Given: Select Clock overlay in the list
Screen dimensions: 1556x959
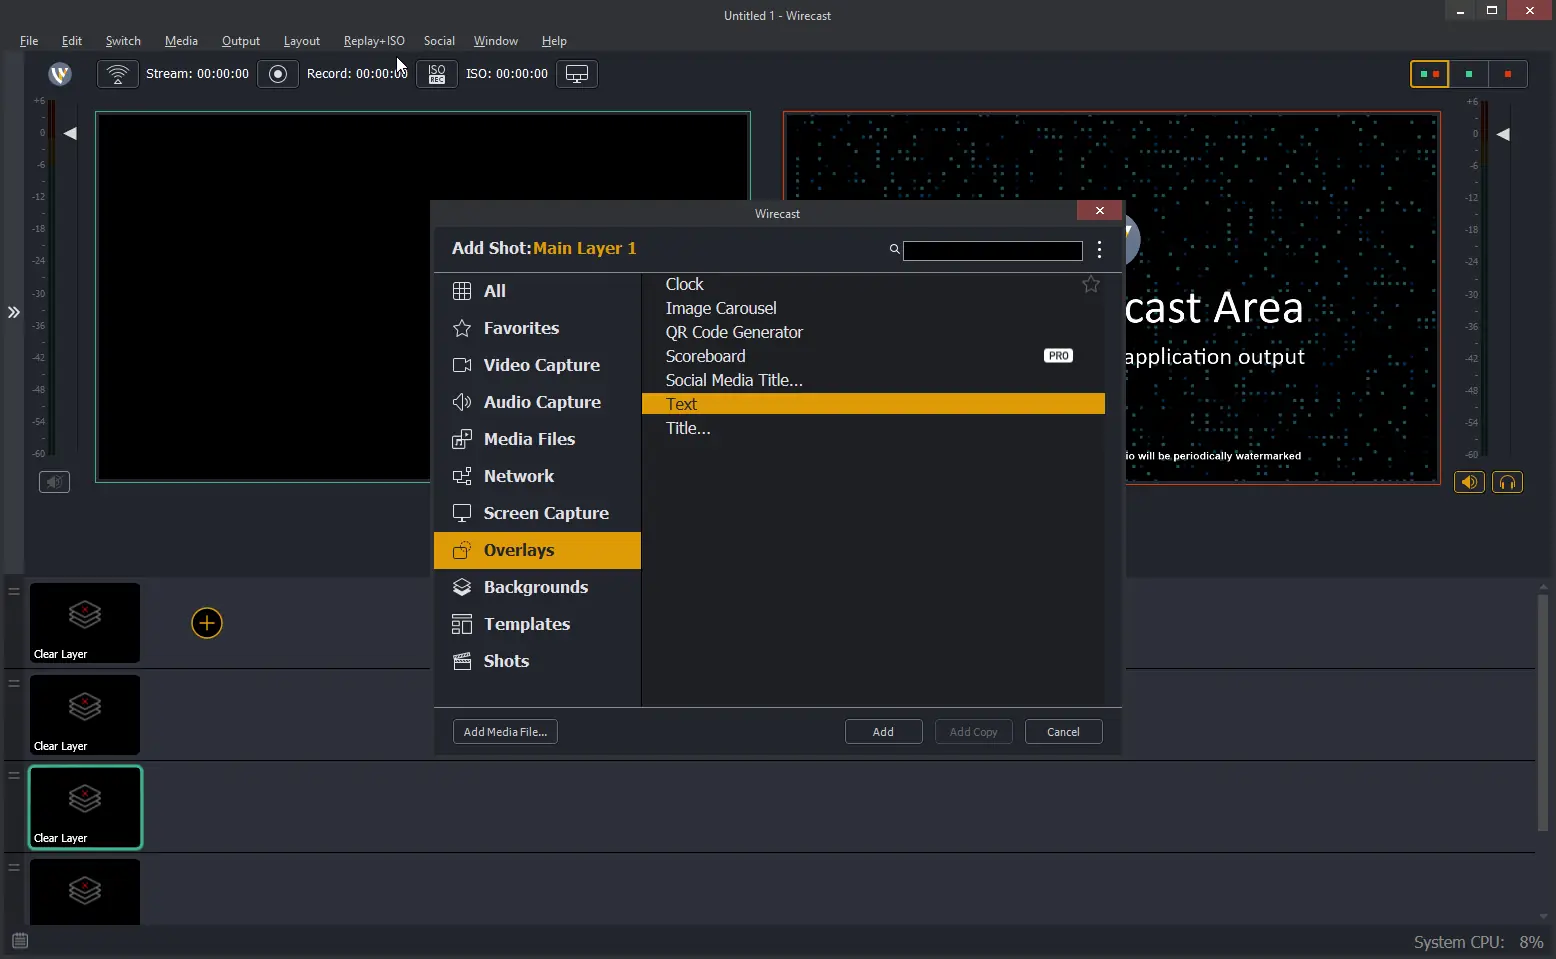Looking at the screenshot, I should tap(873, 284).
